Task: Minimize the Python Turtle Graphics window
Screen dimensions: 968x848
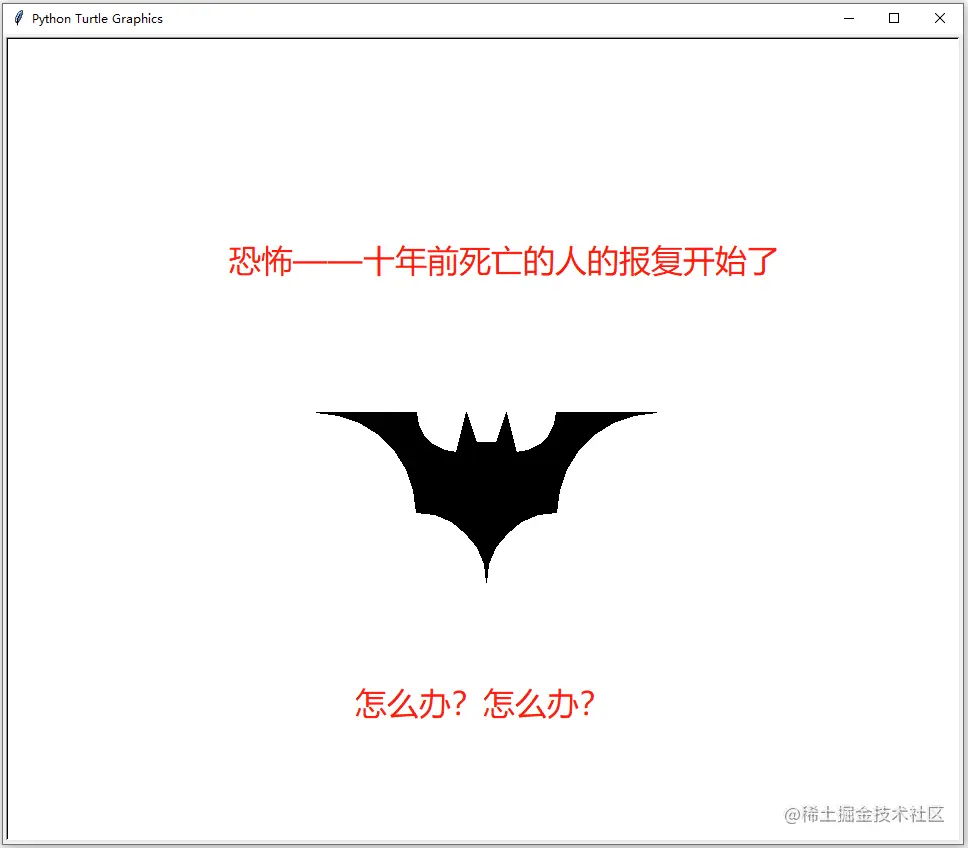Action: pos(849,19)
